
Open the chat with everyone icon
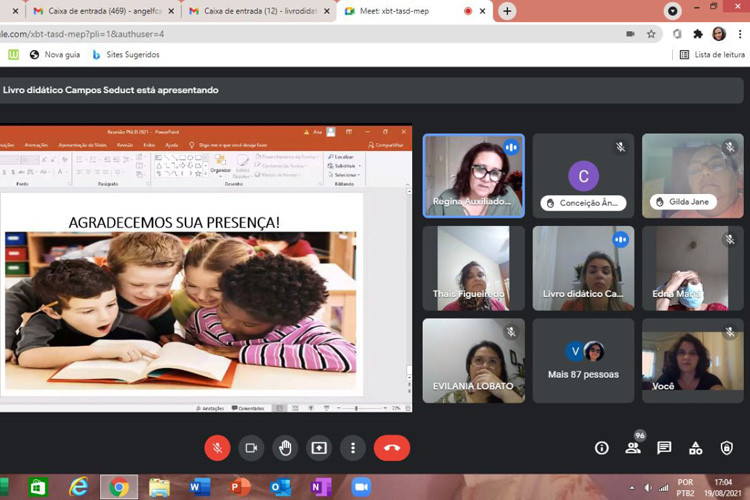[x=664, y=448]
